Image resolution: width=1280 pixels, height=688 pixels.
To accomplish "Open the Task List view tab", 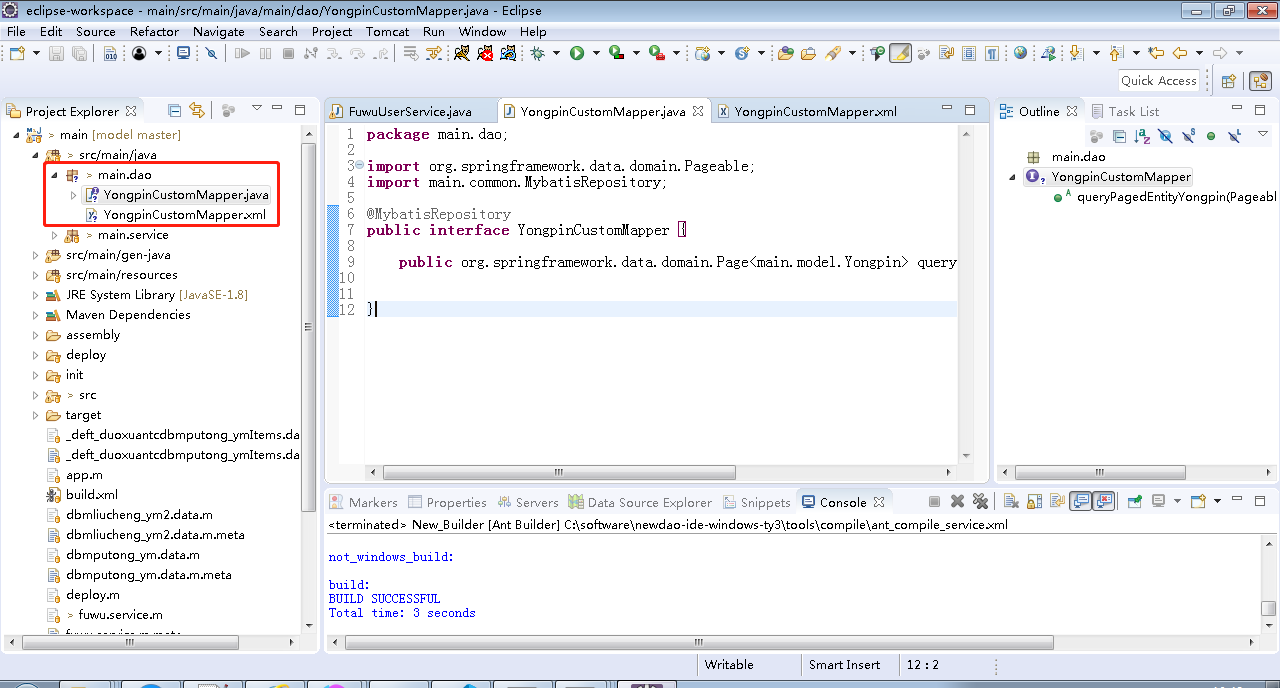I will (x=1133, y=111).
